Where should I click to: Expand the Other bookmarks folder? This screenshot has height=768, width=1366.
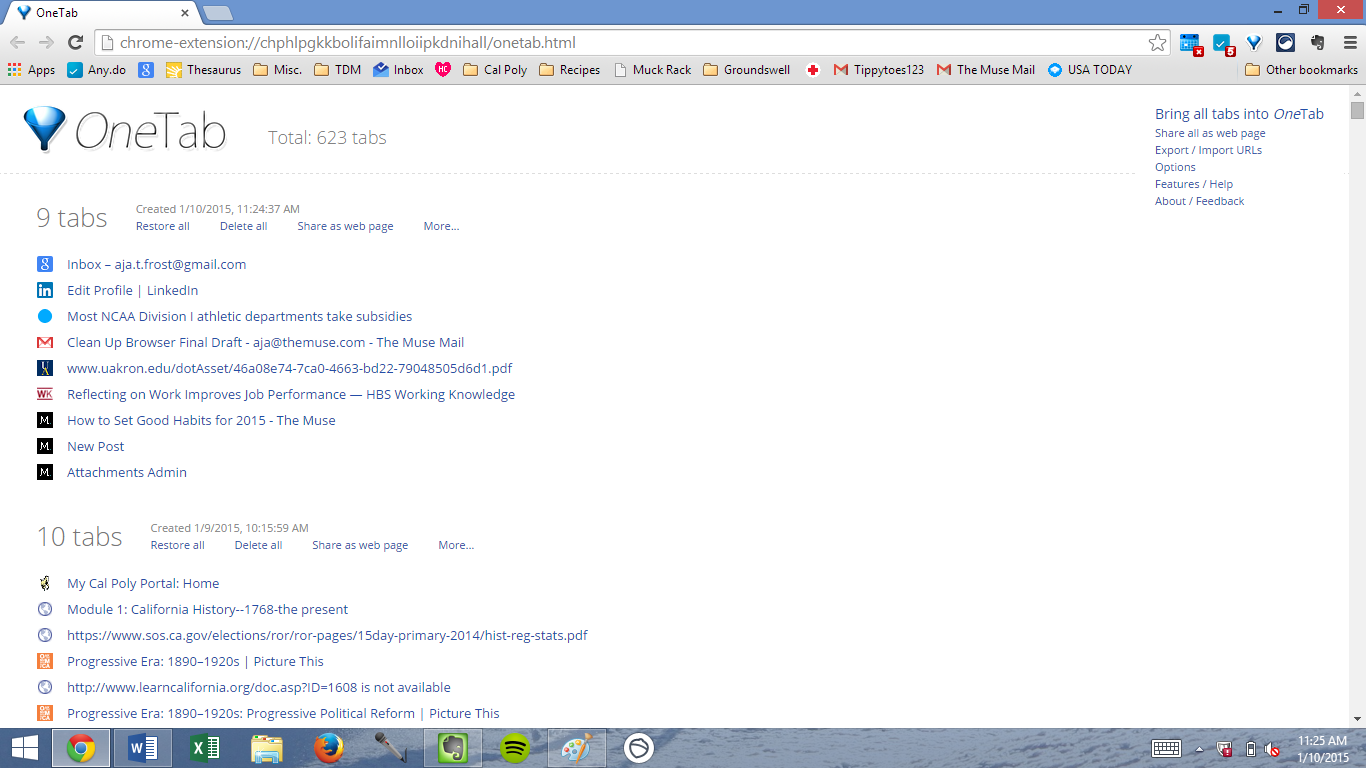[x=1301, y=70]
